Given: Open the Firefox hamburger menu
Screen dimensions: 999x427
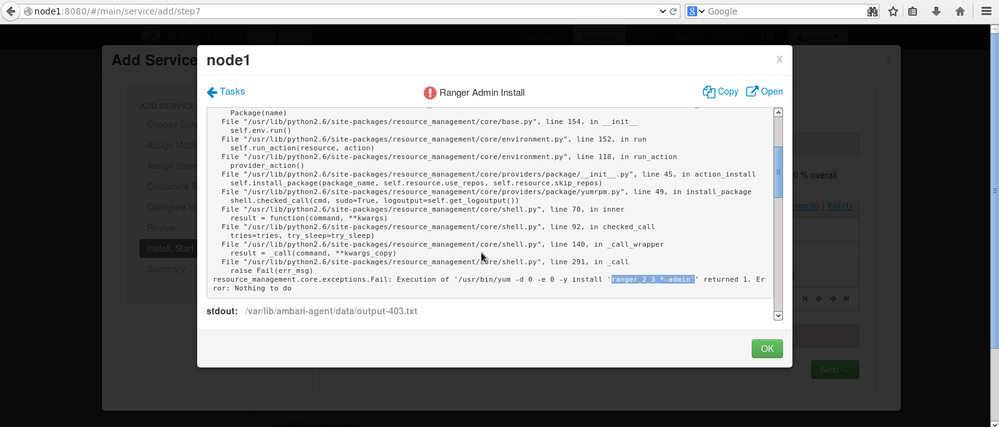Looking at the screenshot, I should [986, 11].
